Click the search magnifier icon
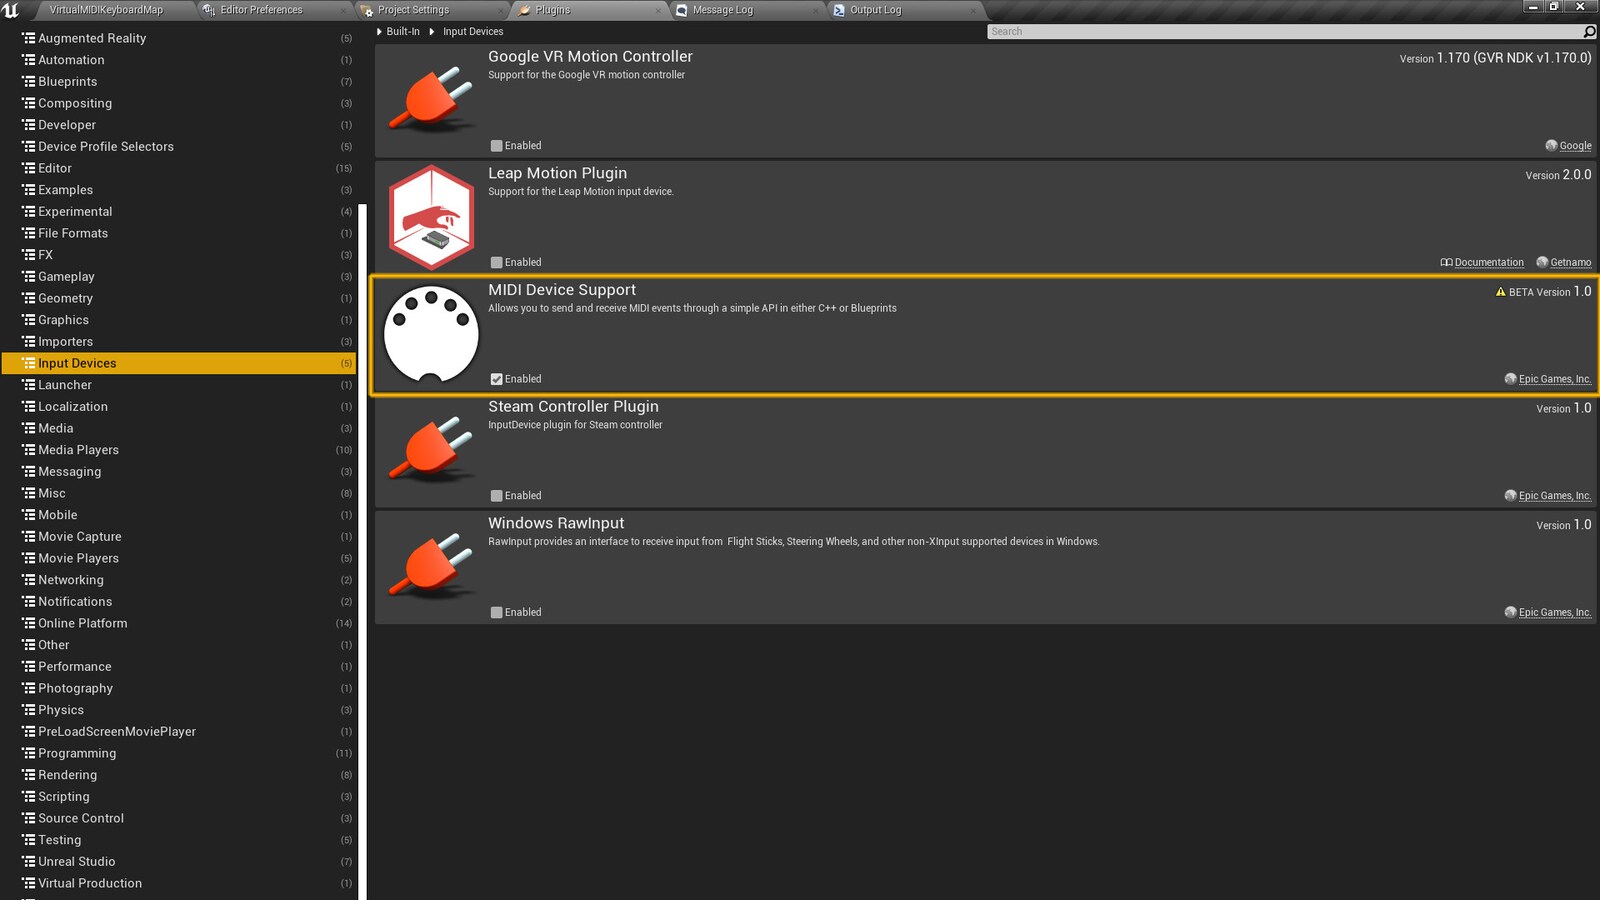 click(1589, 32)
